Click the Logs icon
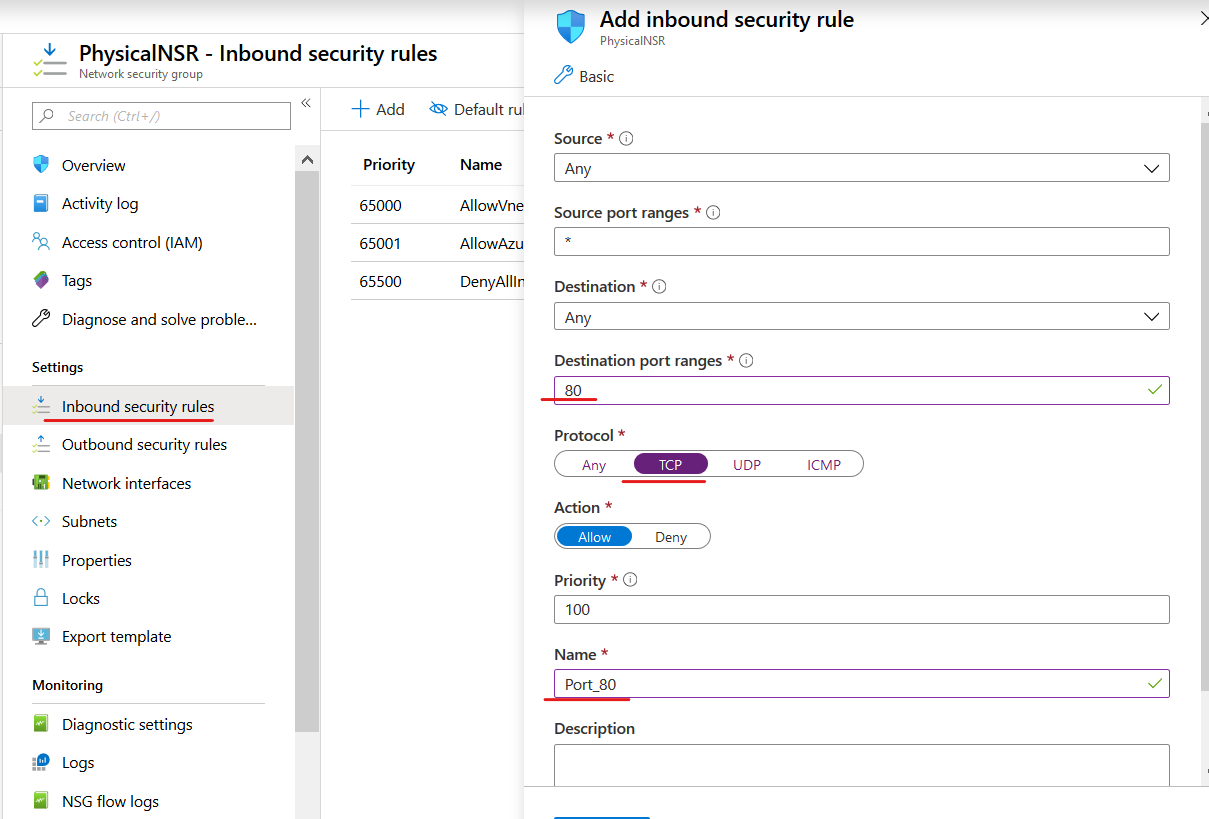 click(x=41, y=762)
